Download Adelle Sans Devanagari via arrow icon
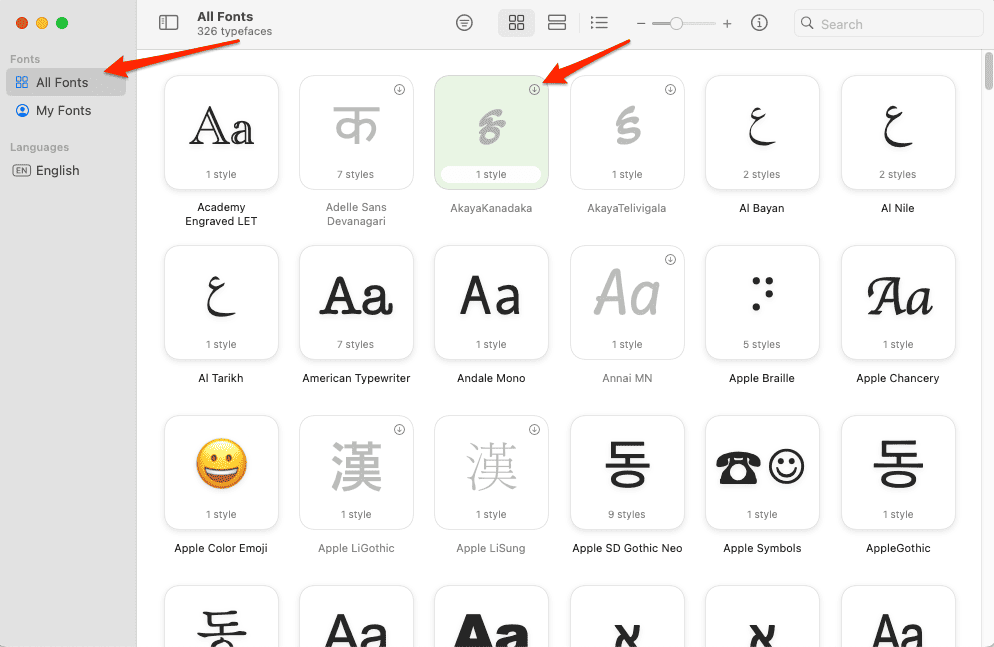Screen dimensions: 994x647 coord(399,89)
